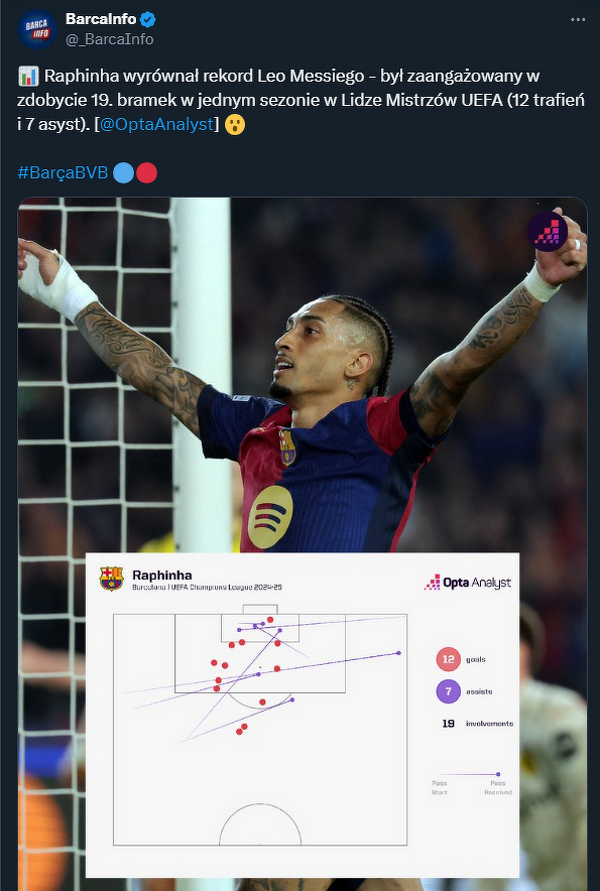The height and width of the screenshot is (891, 600).
Task: Click the 19 involvements figure
Action: (x=448, y=724)
